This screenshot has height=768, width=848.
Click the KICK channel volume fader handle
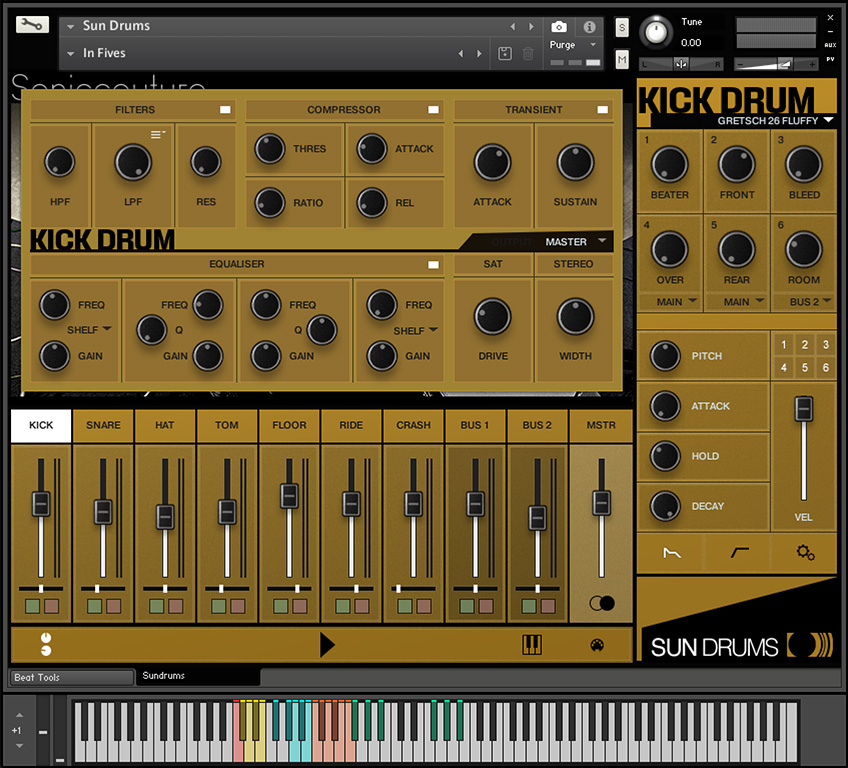[x=41, y=504]
